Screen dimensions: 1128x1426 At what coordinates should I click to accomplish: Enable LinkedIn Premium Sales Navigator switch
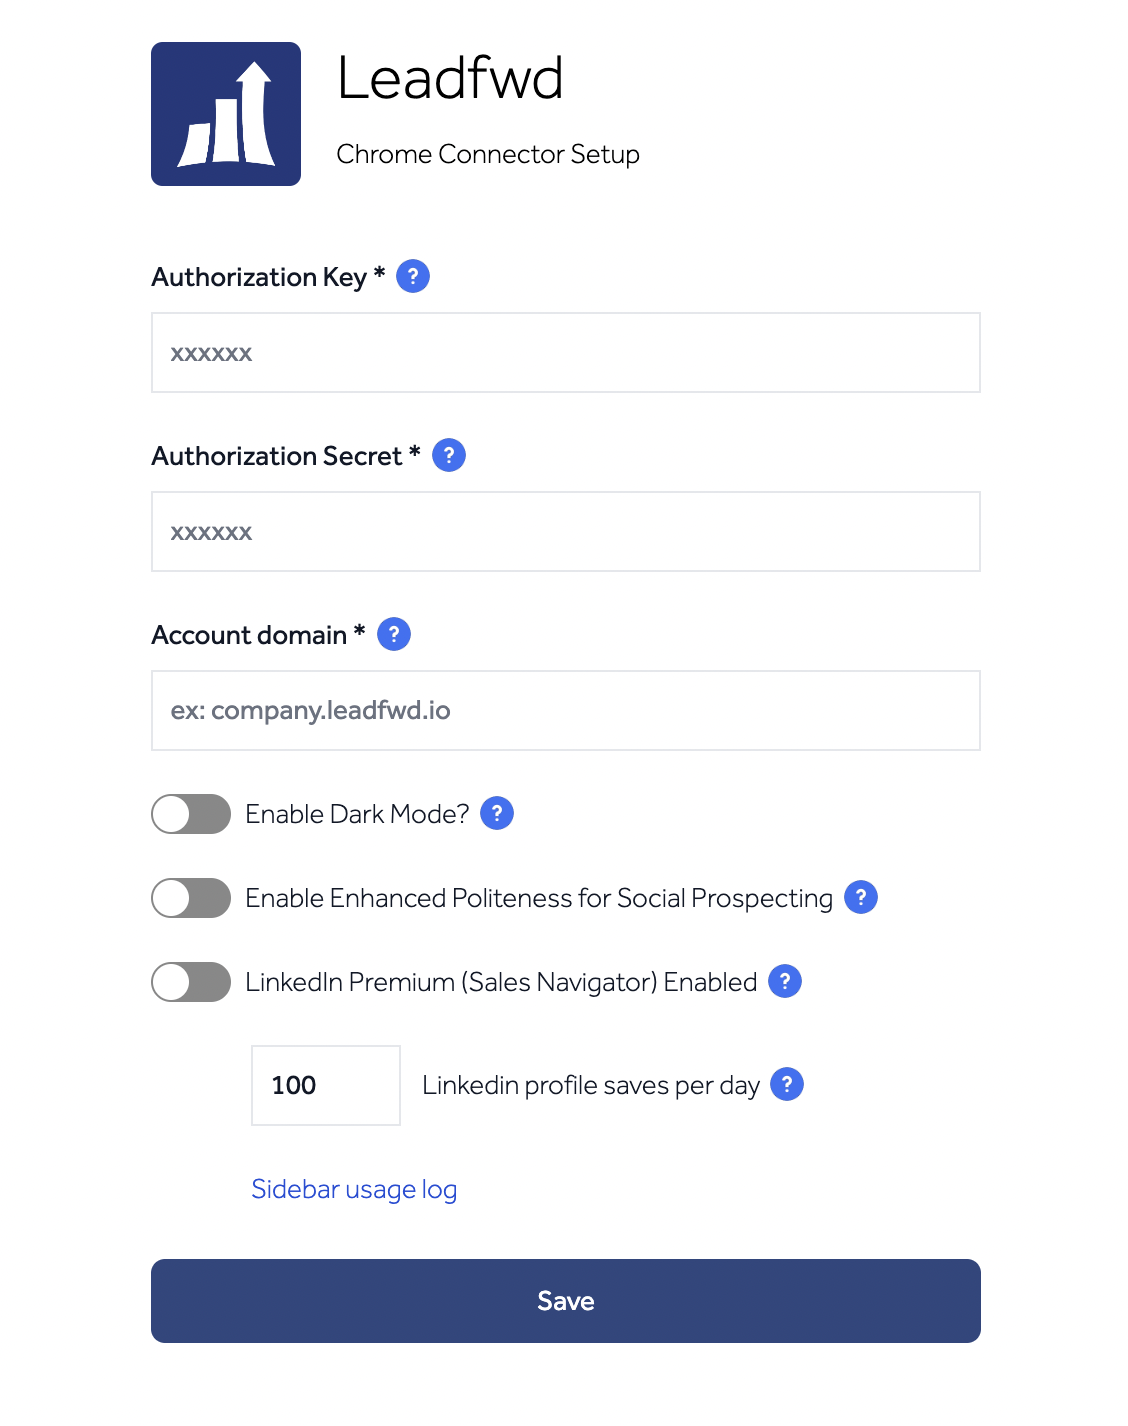coord(191,982)
